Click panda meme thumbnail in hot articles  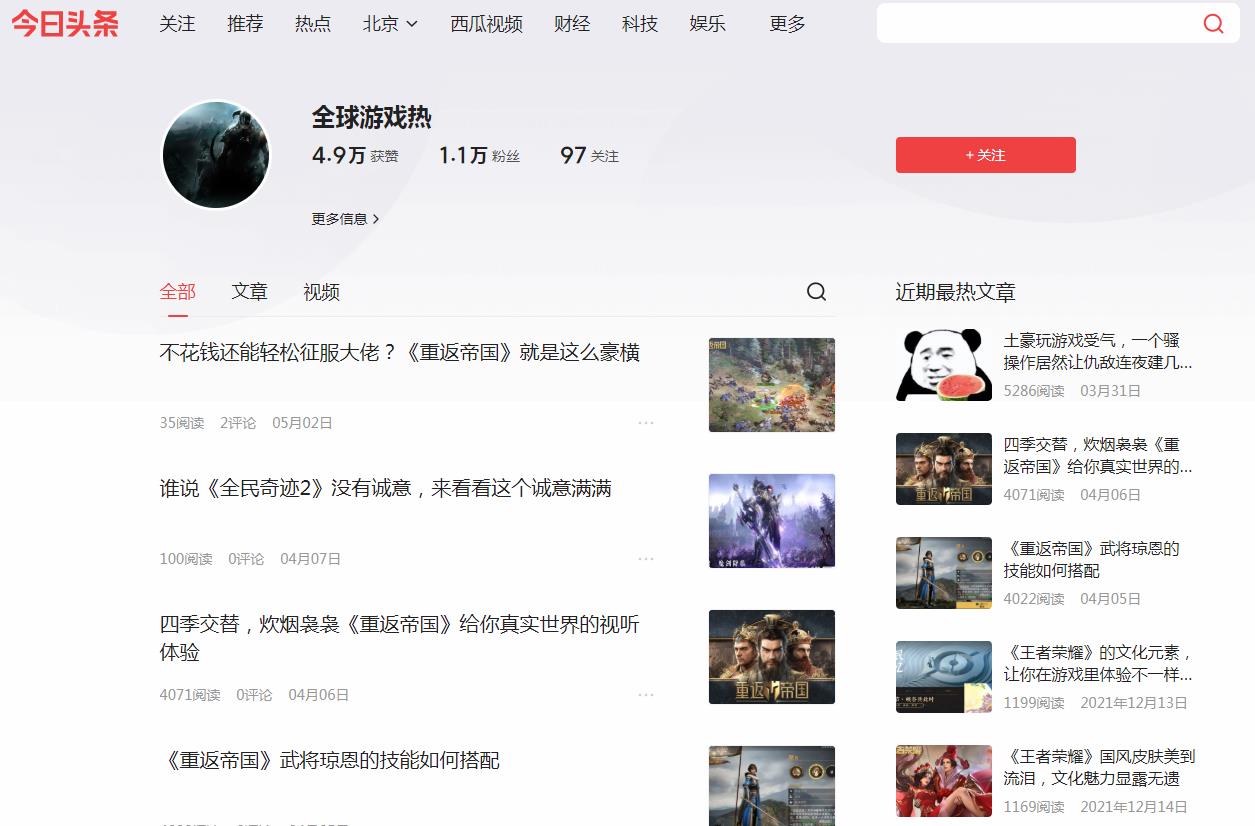click(x=944, y=365)
